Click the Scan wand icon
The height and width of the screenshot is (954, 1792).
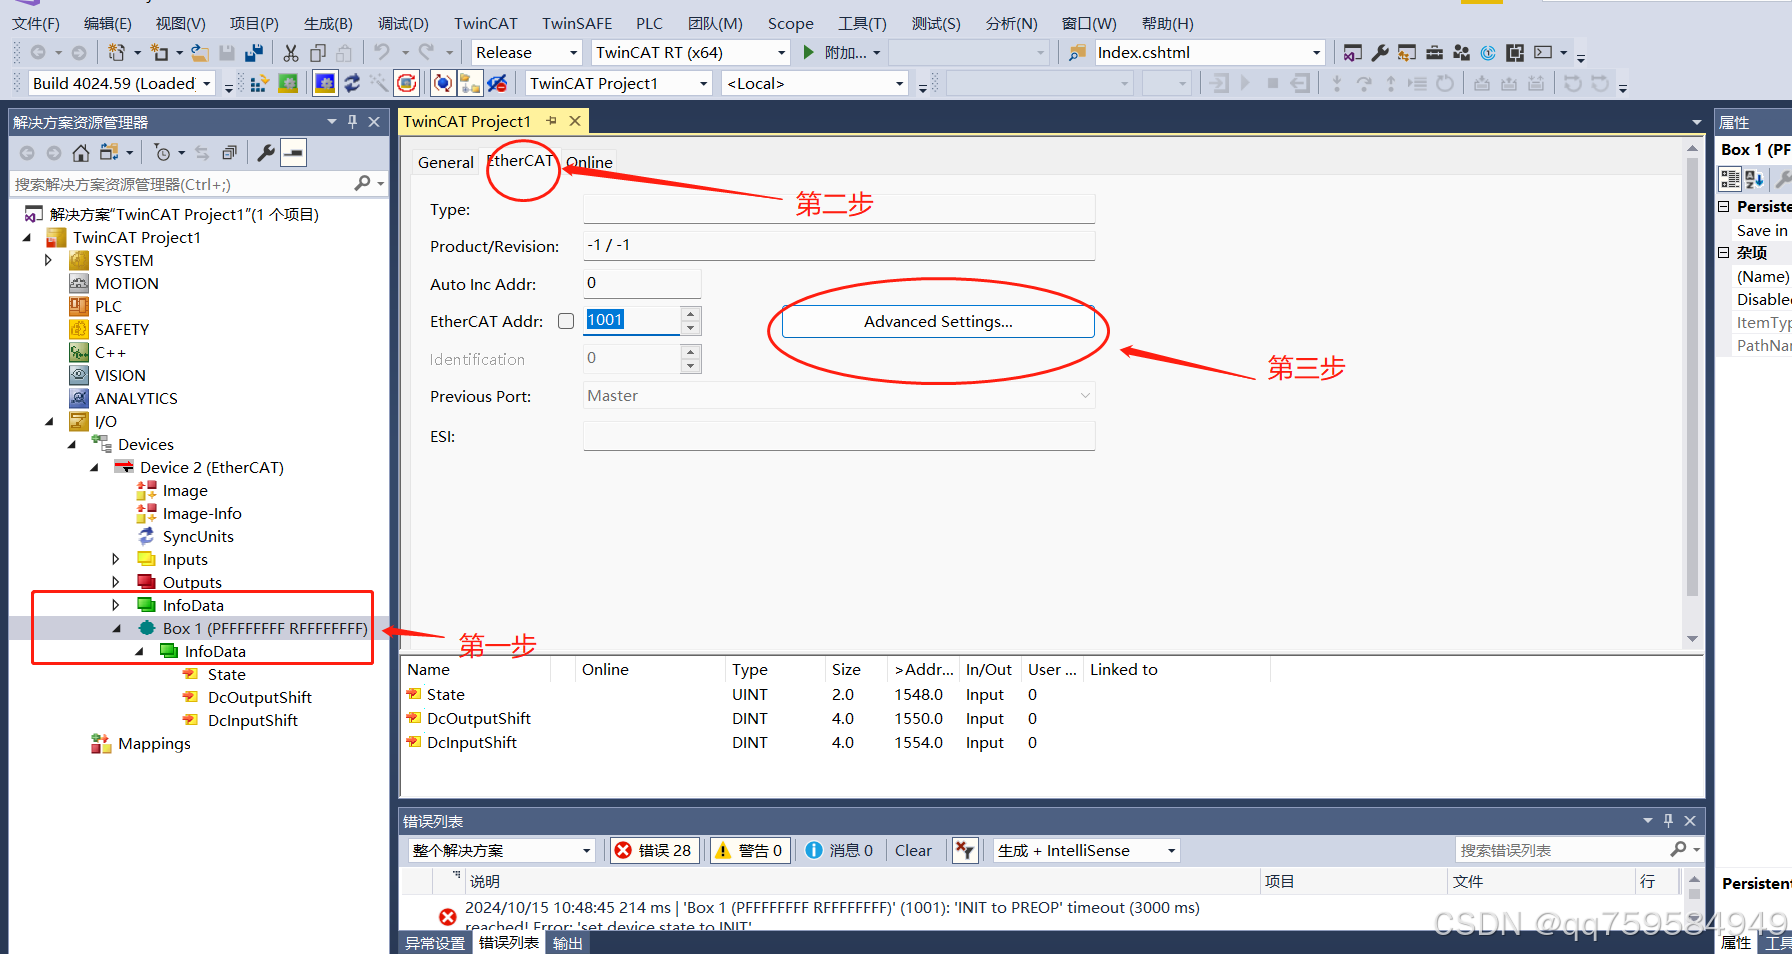(379, 84)
